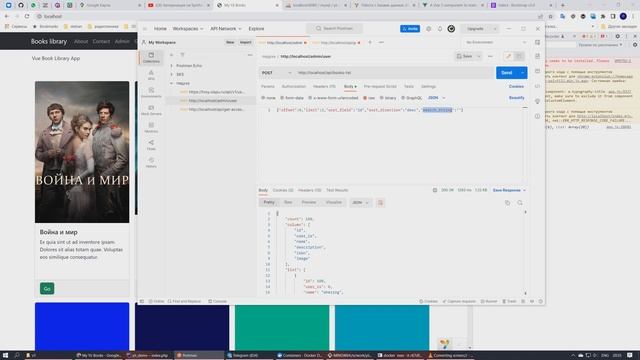Click the request URL input field
640x360 pixels.
coord(394,73)
